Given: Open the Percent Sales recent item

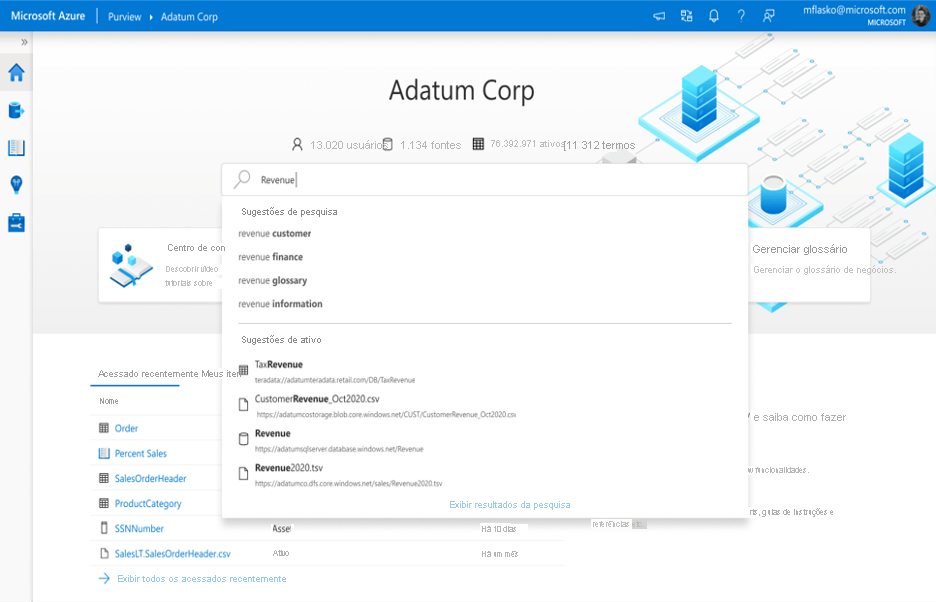Looking at the screenshot, I should coord(140,453).
